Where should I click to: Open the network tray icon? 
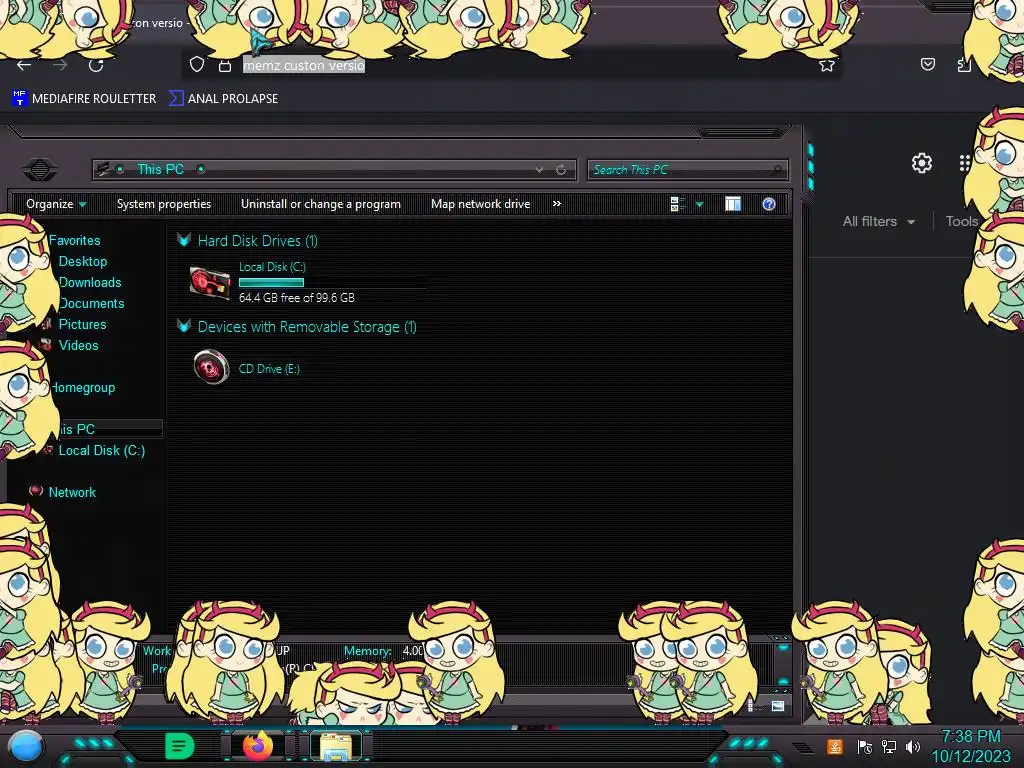[888, 746]
